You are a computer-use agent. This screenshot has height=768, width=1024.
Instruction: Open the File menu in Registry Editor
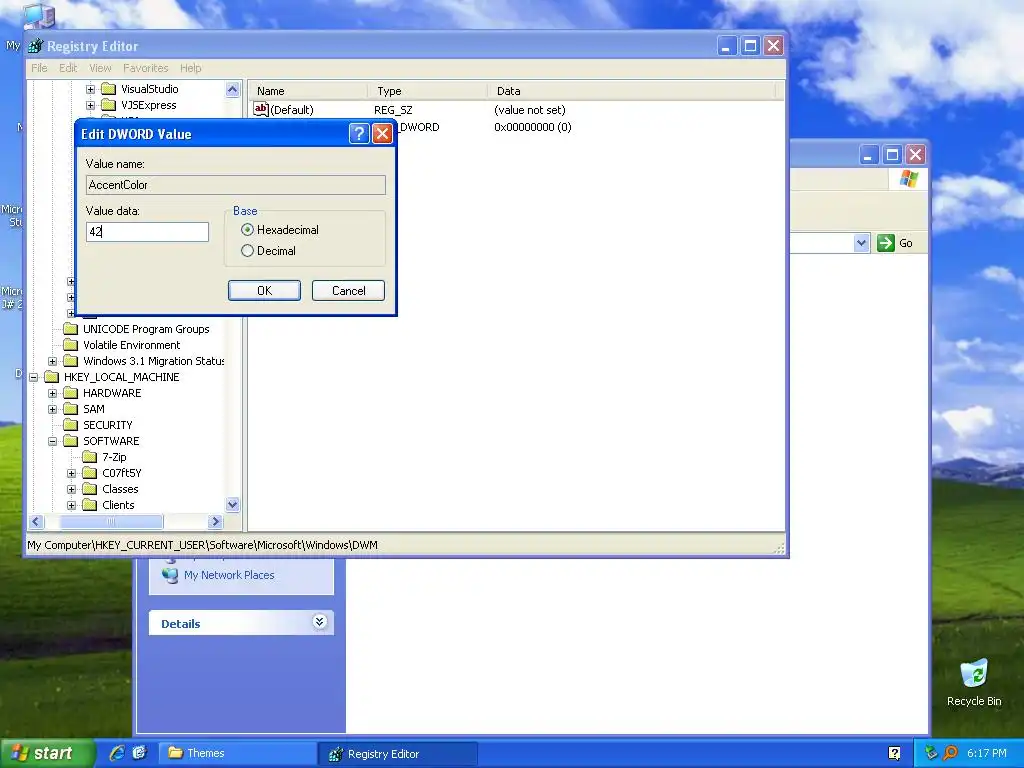click(x=39, y=68)
